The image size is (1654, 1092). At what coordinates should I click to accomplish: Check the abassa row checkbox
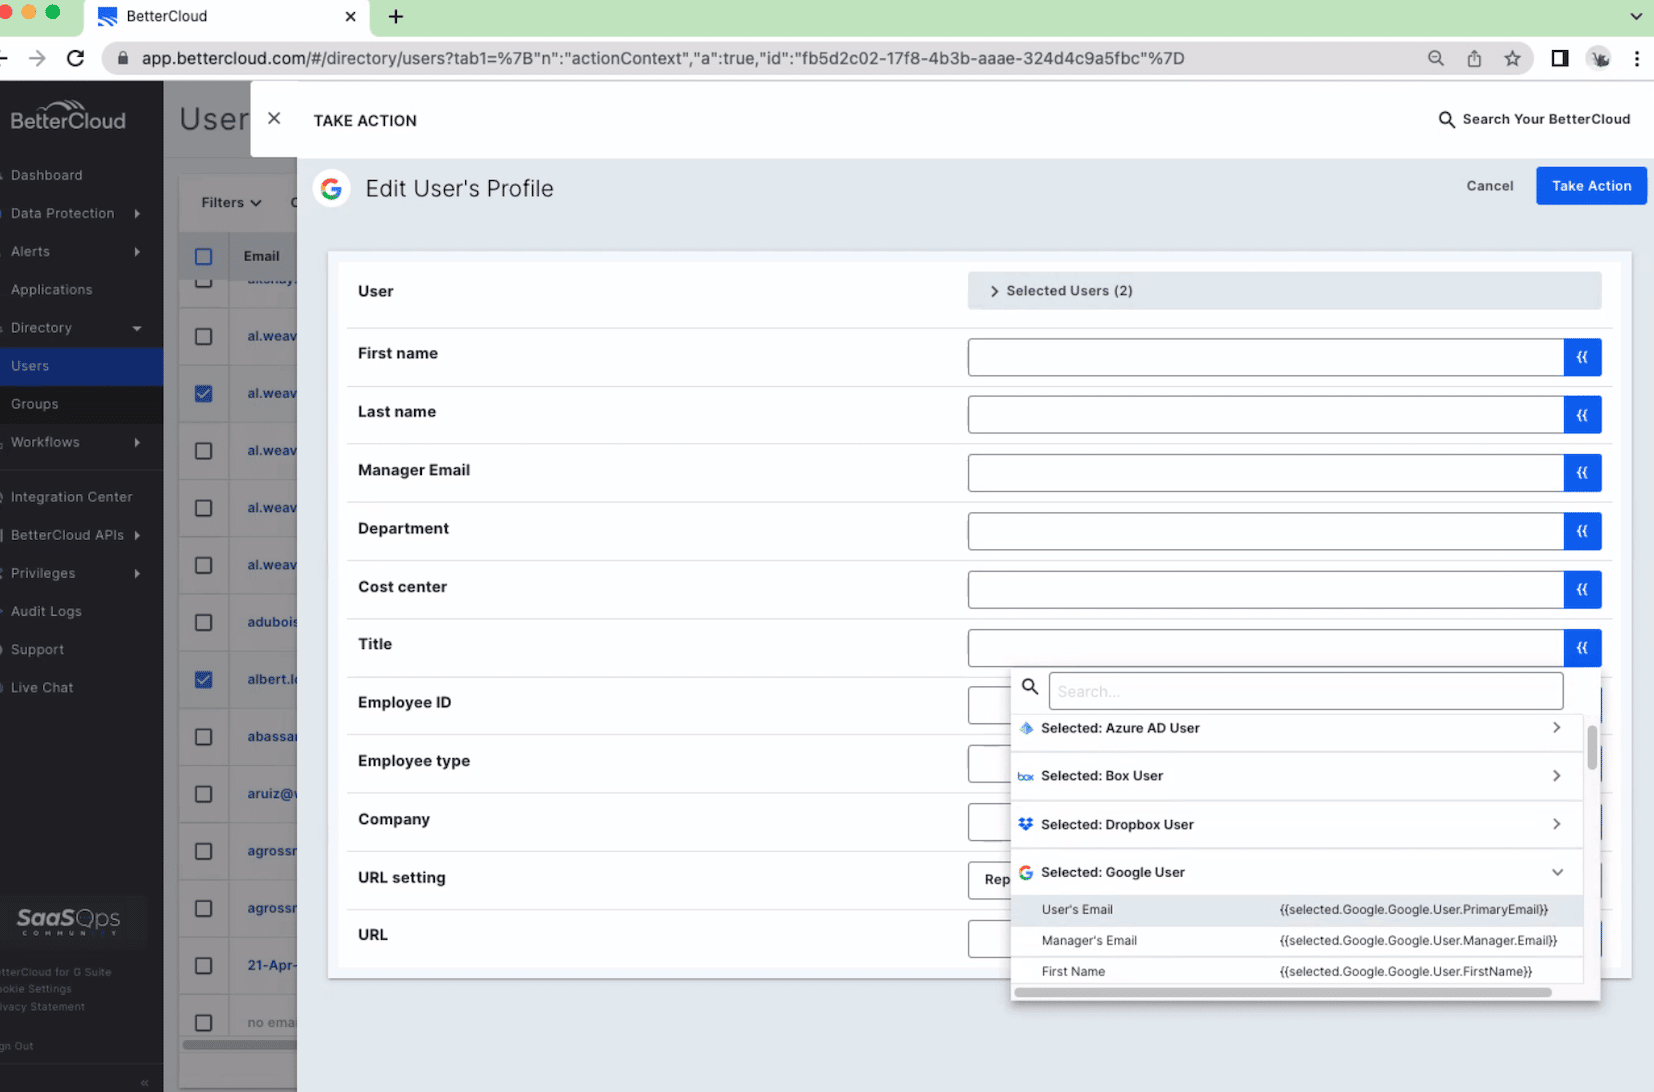tap(204, 737)
